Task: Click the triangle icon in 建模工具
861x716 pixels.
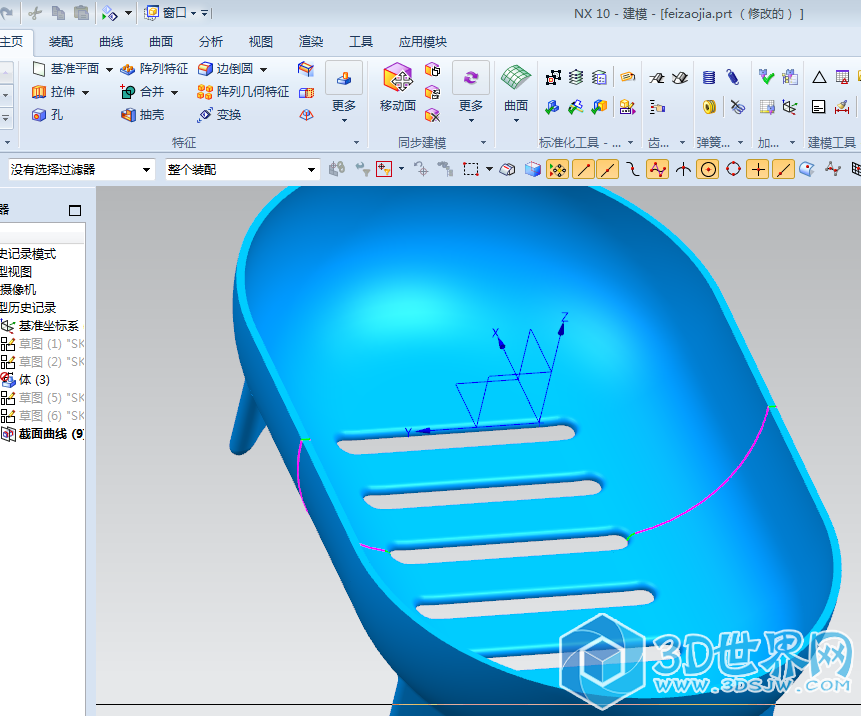Action: point(819,77)
